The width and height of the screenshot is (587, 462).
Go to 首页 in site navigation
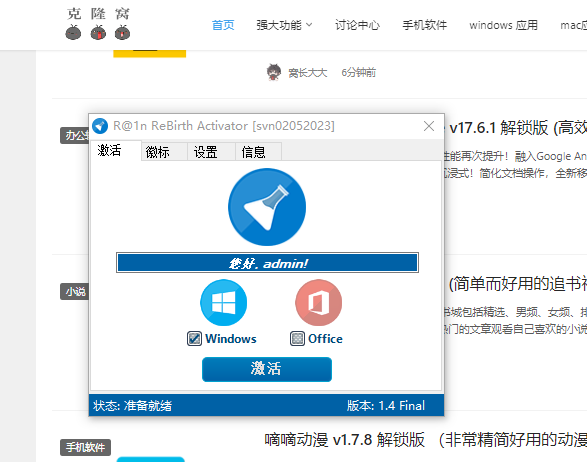pos(223,25)
